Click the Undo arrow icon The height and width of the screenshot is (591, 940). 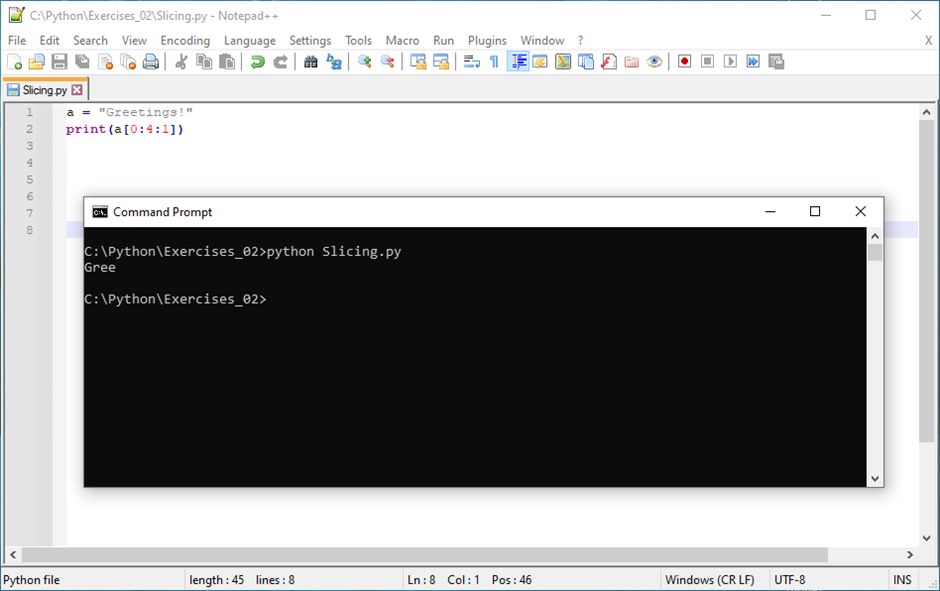pos(257,62)
